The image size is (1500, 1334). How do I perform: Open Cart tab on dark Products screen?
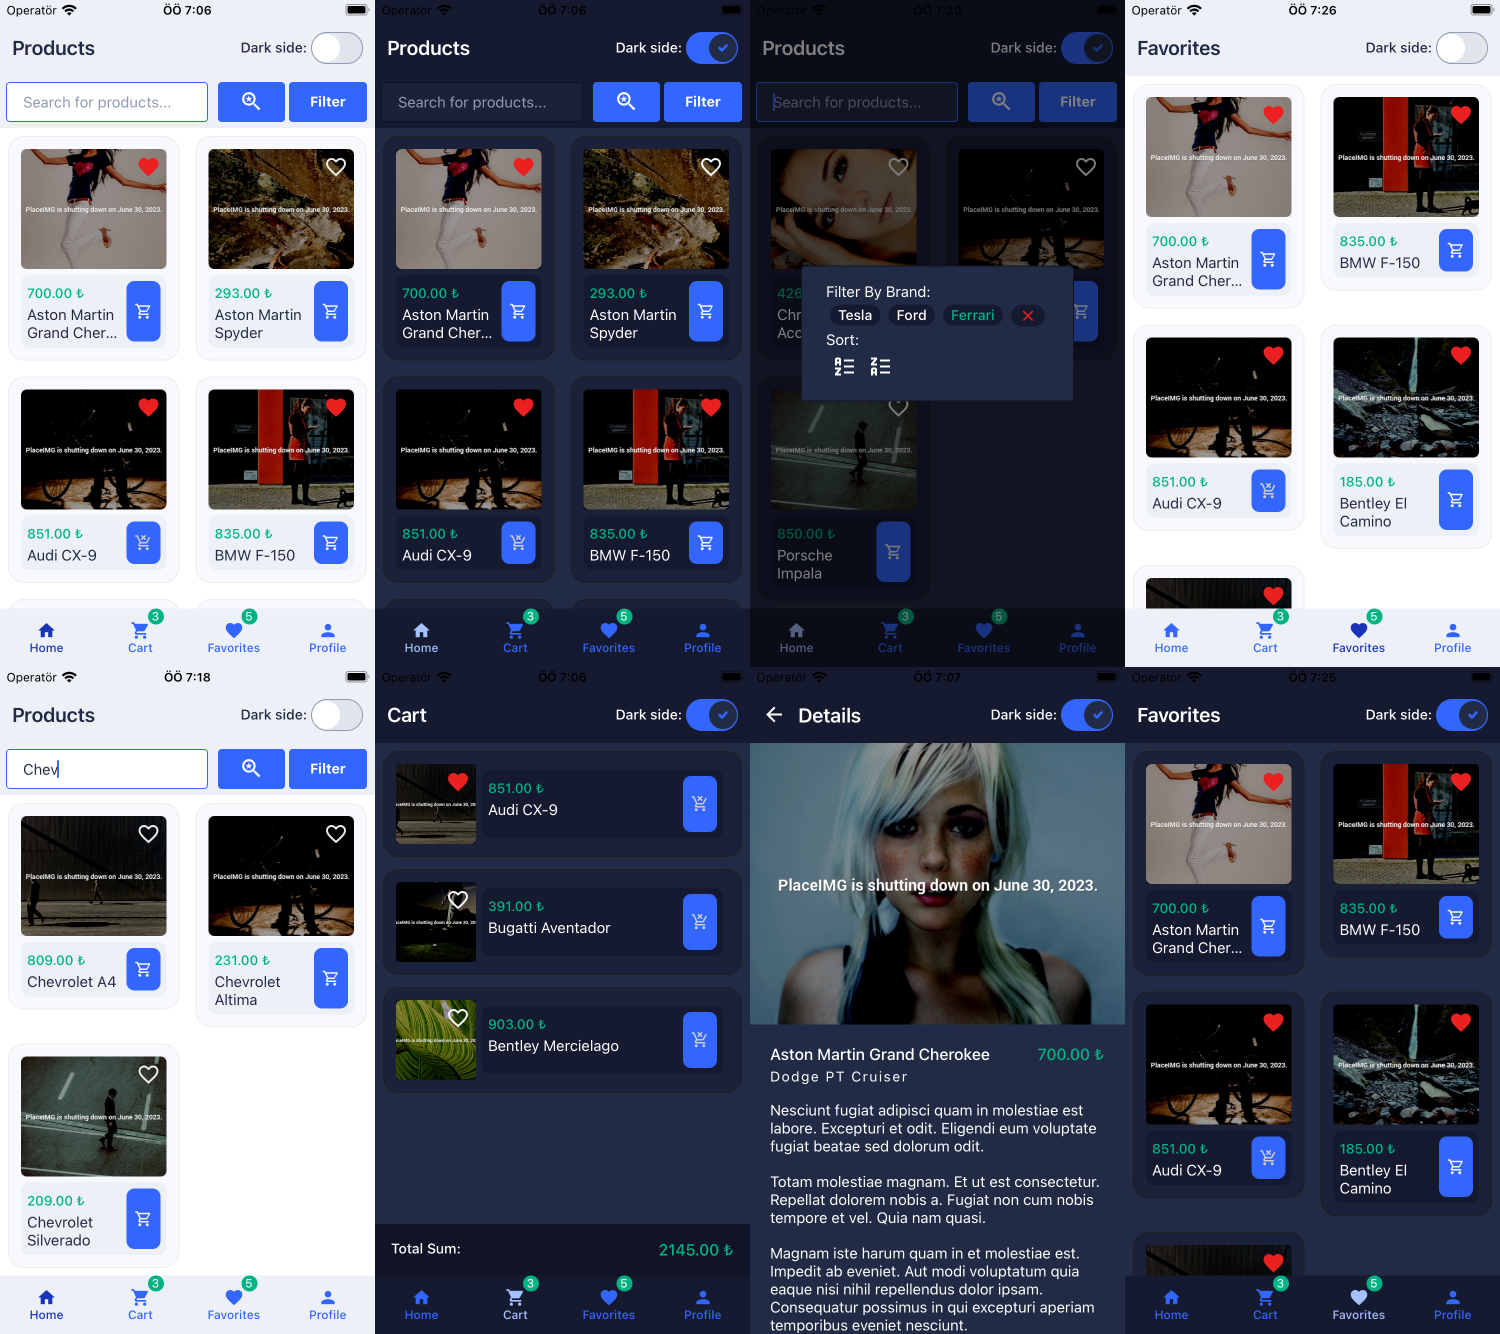pos(515,637)
